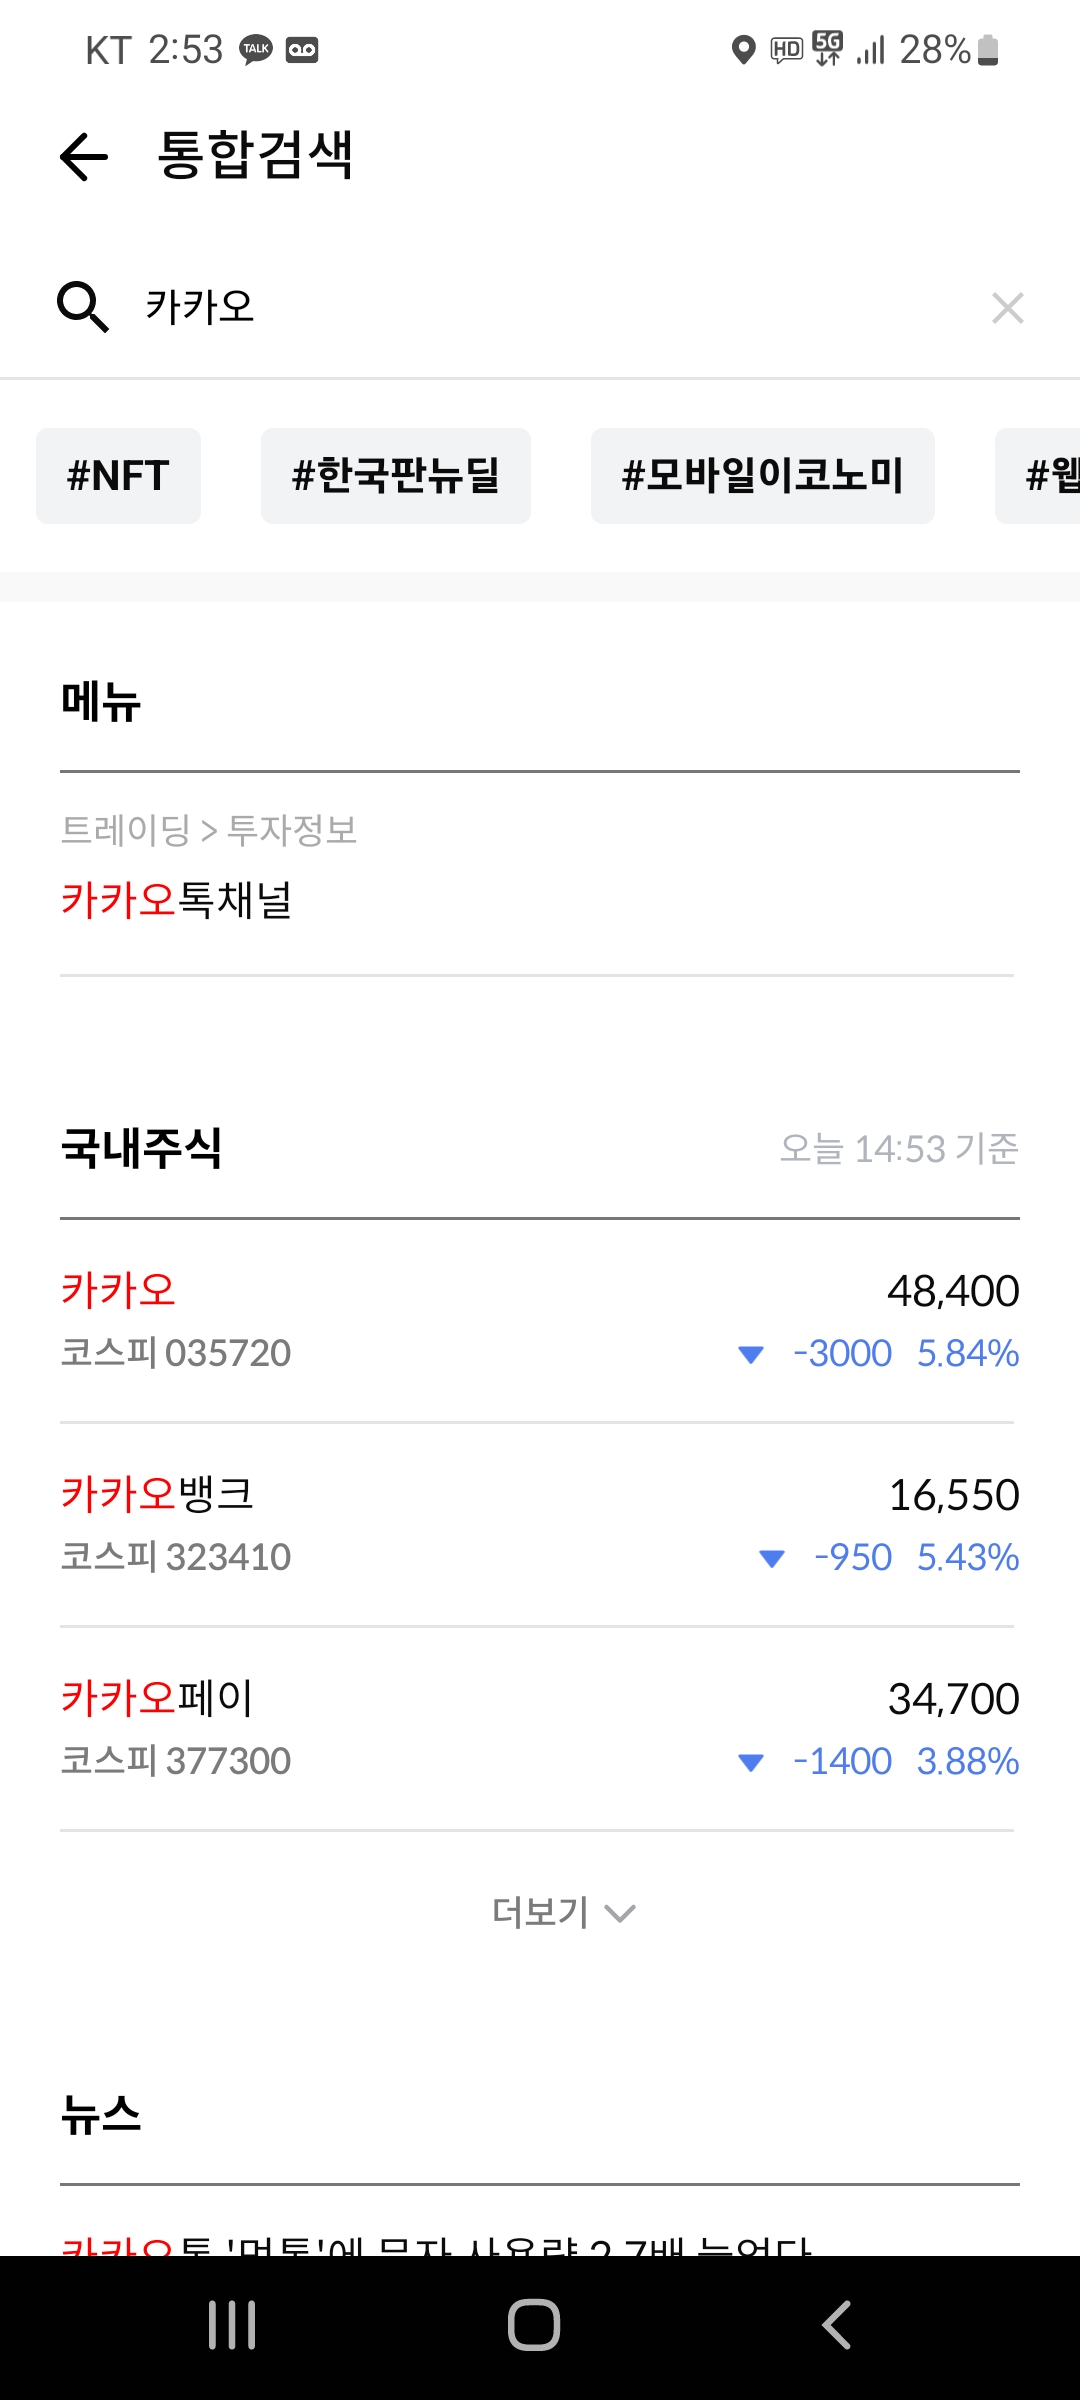This screenshot has height=2400, width=1080.
Task: Tap the KakaoTalk notification icon
Action: click(x=256, y=49)
